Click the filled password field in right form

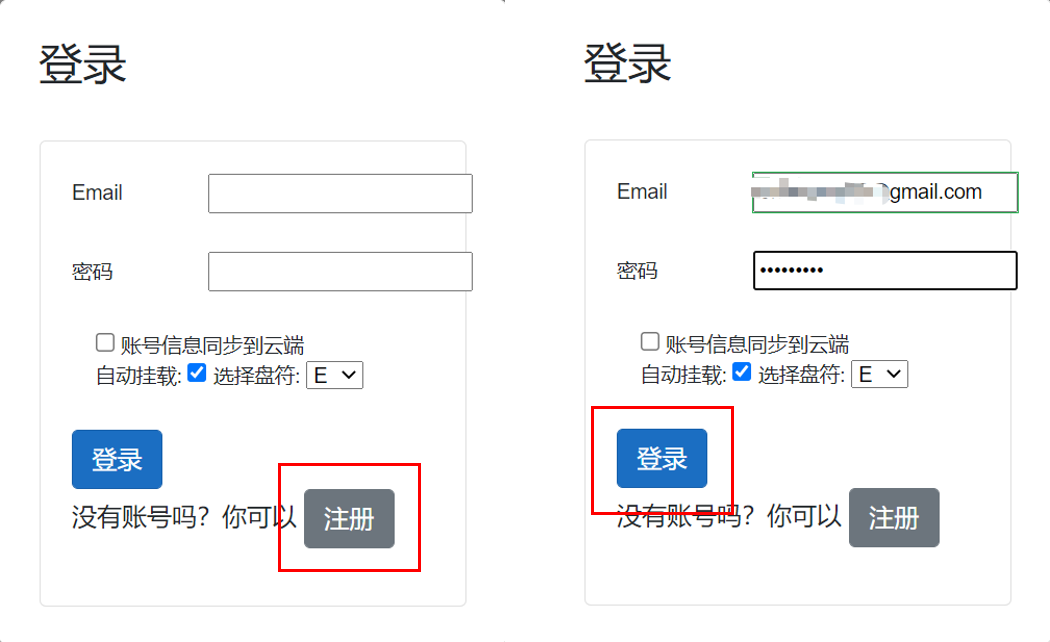click(885, 270)
